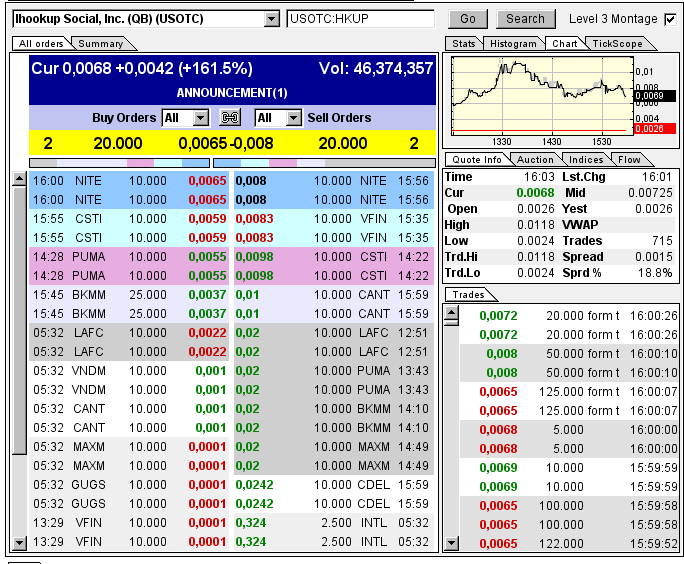Switch to the Summary tab
This screenshot has width=684, height=564.
[x=100, y=44]
